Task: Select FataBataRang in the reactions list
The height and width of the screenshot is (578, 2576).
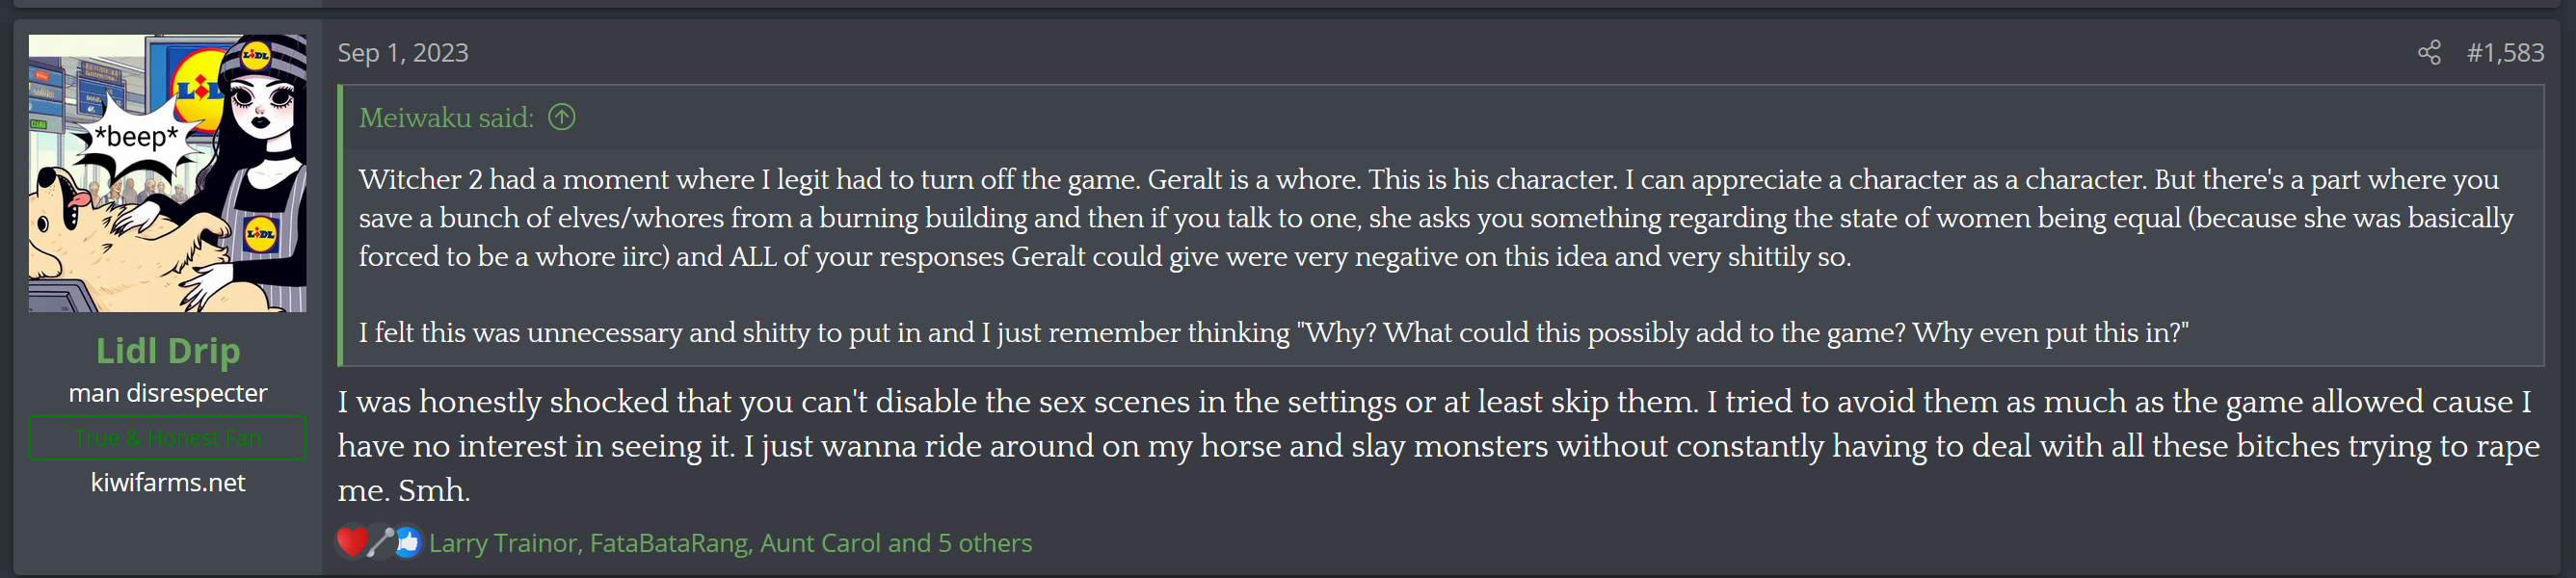Action: tap(668, 543)
